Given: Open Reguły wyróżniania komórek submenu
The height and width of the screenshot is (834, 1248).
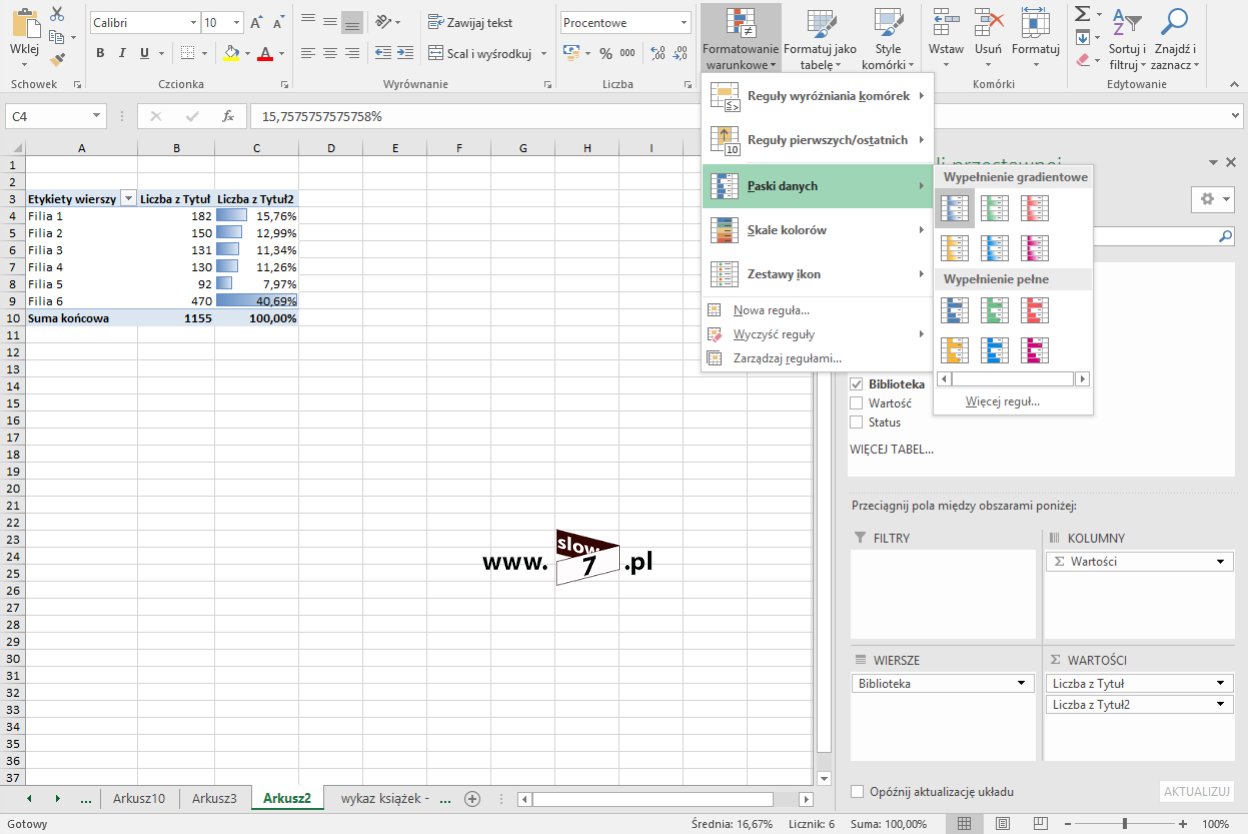Looking at the screenshot, I should tap(818, 96).
